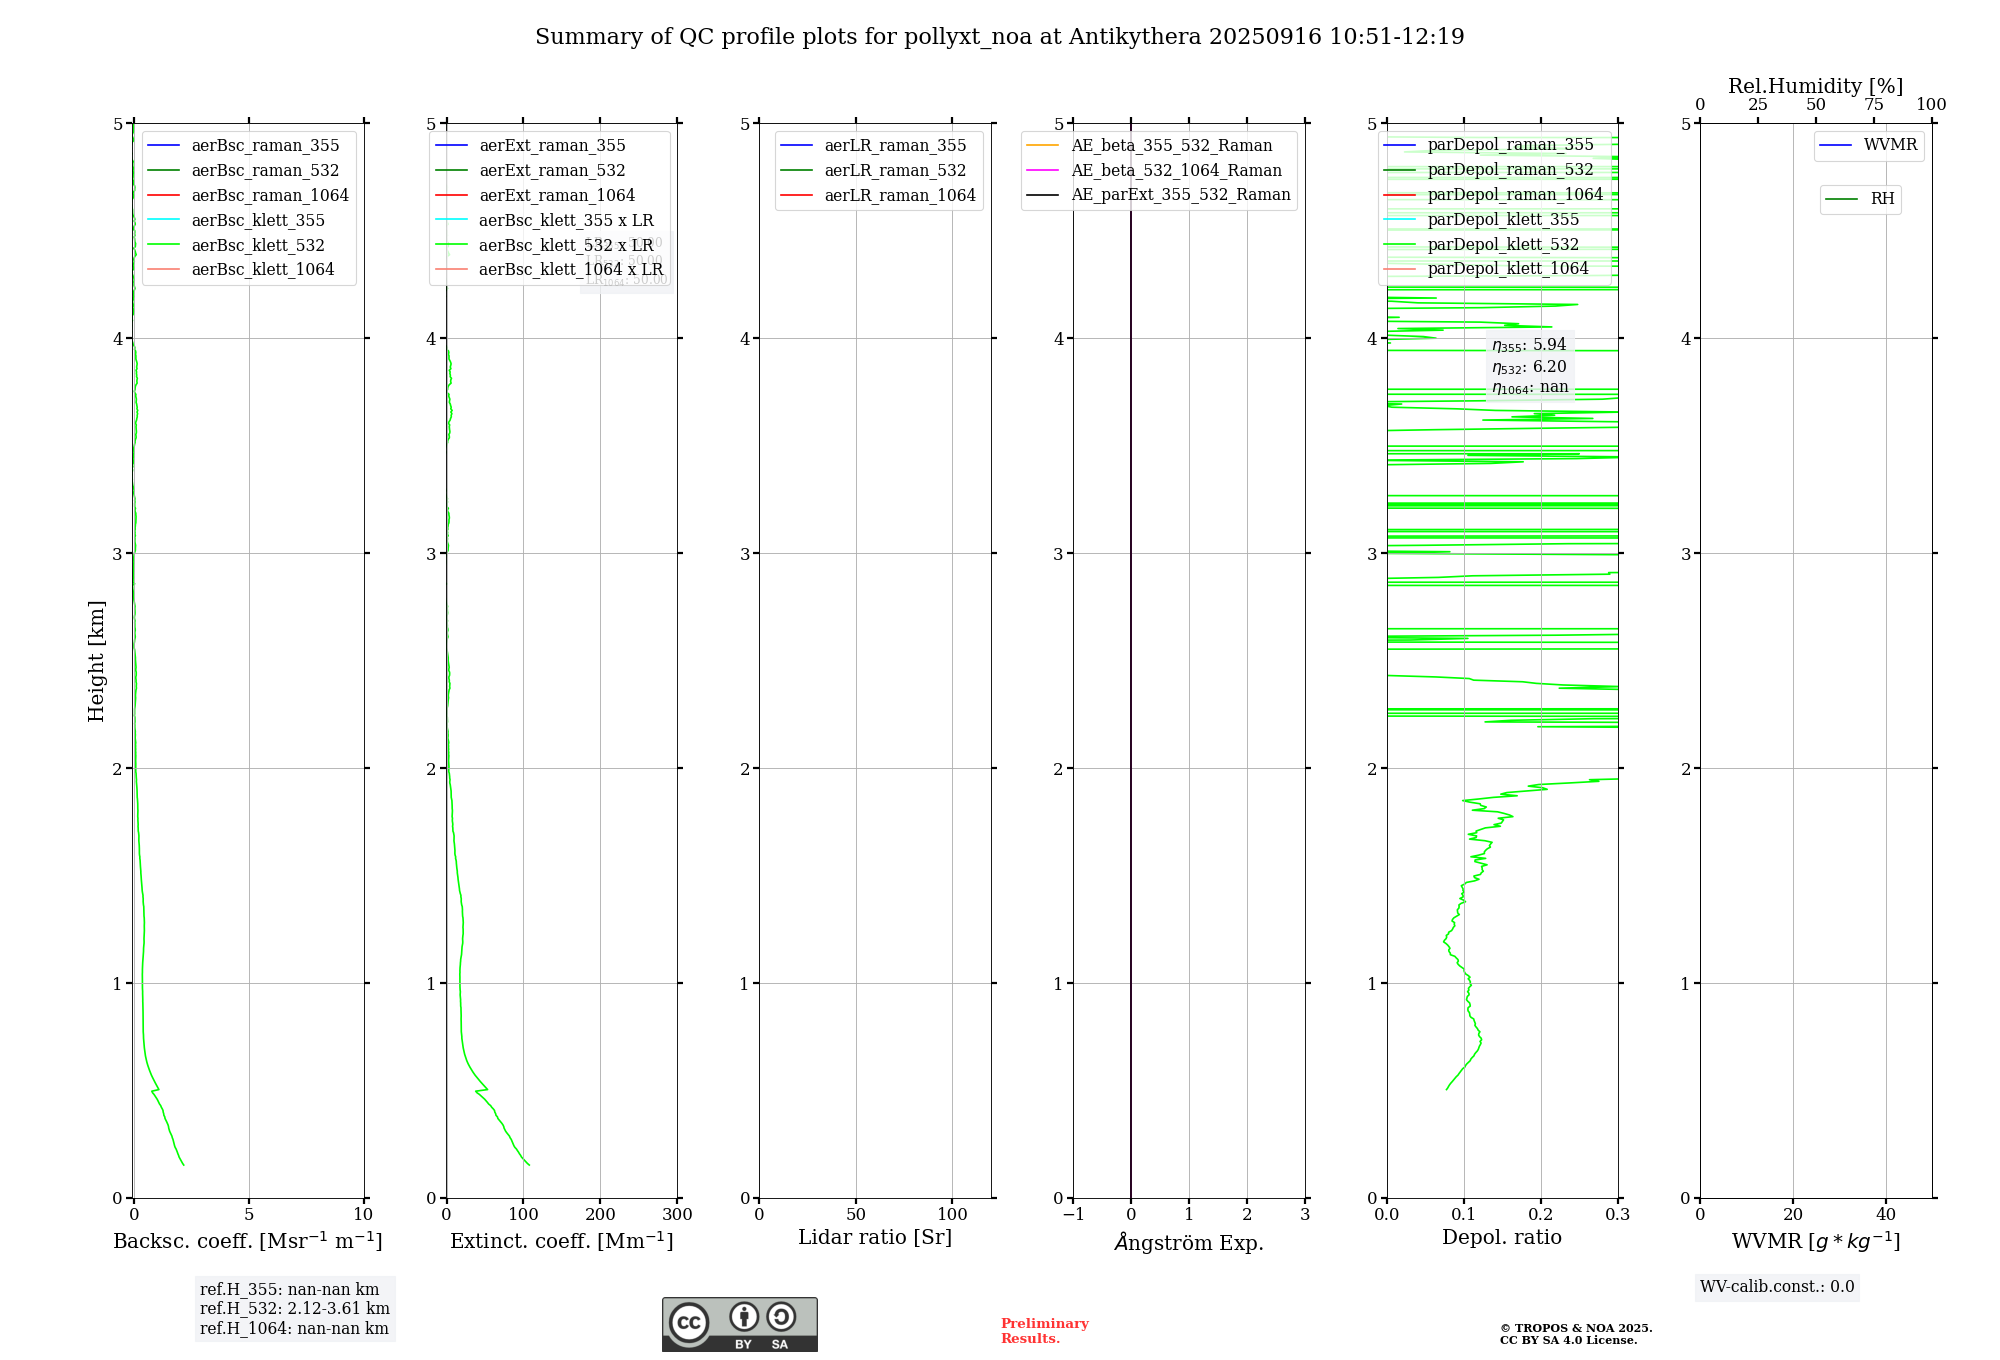Select aerLR_raman_532 legend entry
This screenshot has width=2000, height=1360.
tap(874, 171)
